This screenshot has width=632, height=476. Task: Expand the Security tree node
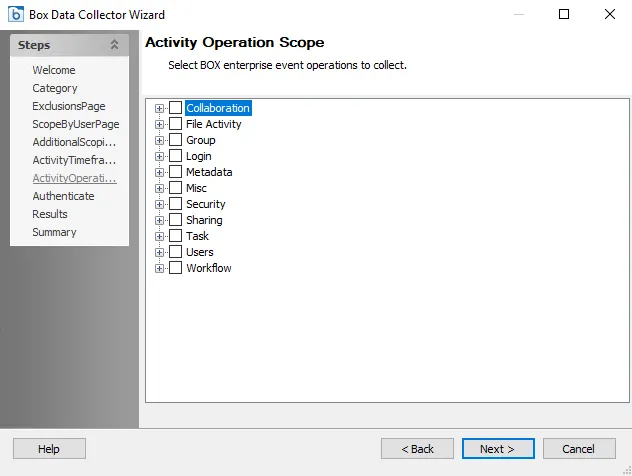159,204
